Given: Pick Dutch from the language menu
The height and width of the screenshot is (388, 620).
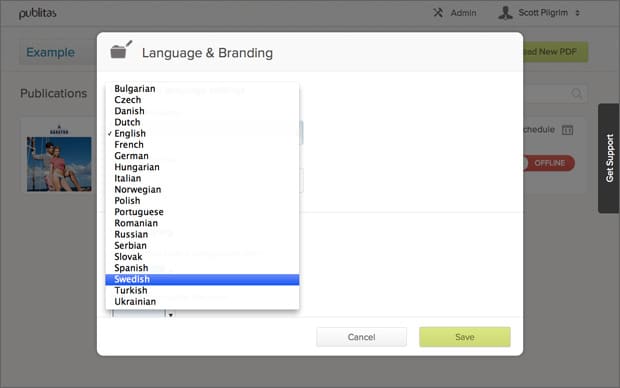Looking at the screenshot, I should pos(202,122).
